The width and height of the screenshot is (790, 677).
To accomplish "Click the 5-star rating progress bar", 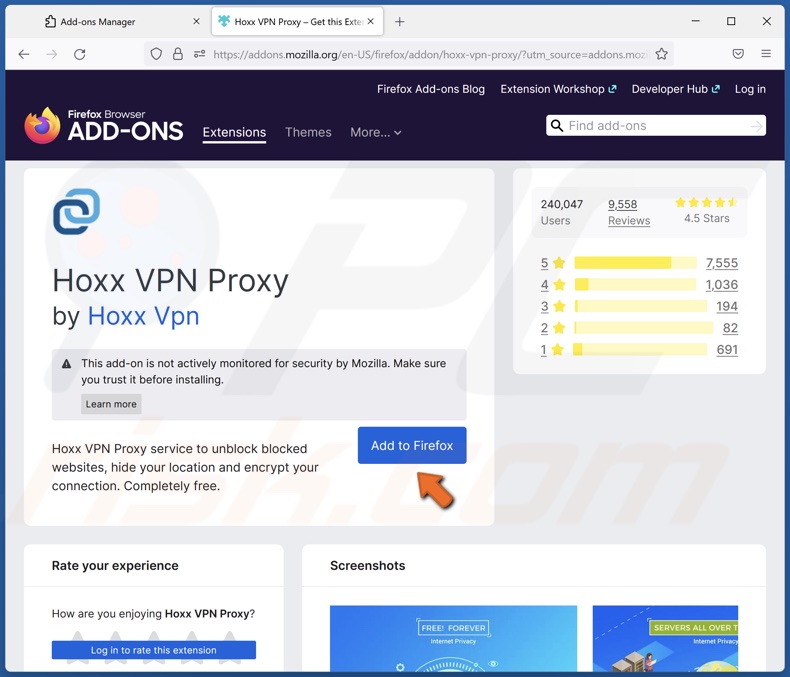I will tap(635, 262).
